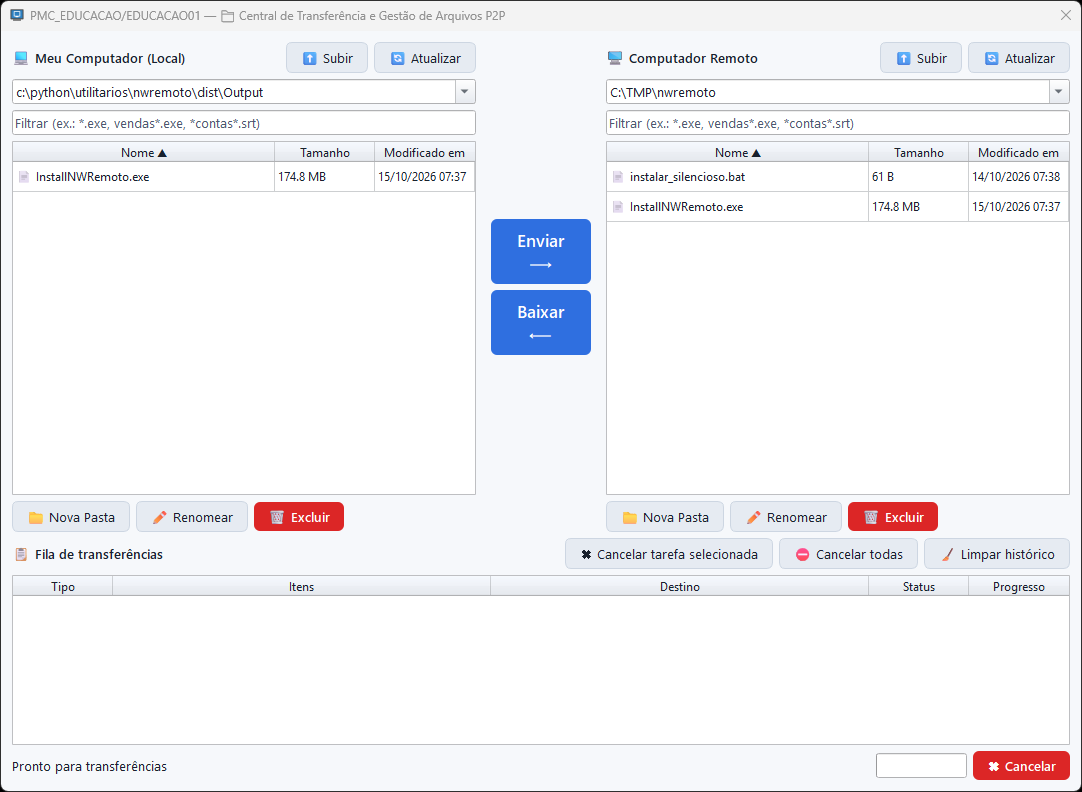Close the Central de Transferência window
This screenshot has width=1082, height=792.
[1065, 15]
